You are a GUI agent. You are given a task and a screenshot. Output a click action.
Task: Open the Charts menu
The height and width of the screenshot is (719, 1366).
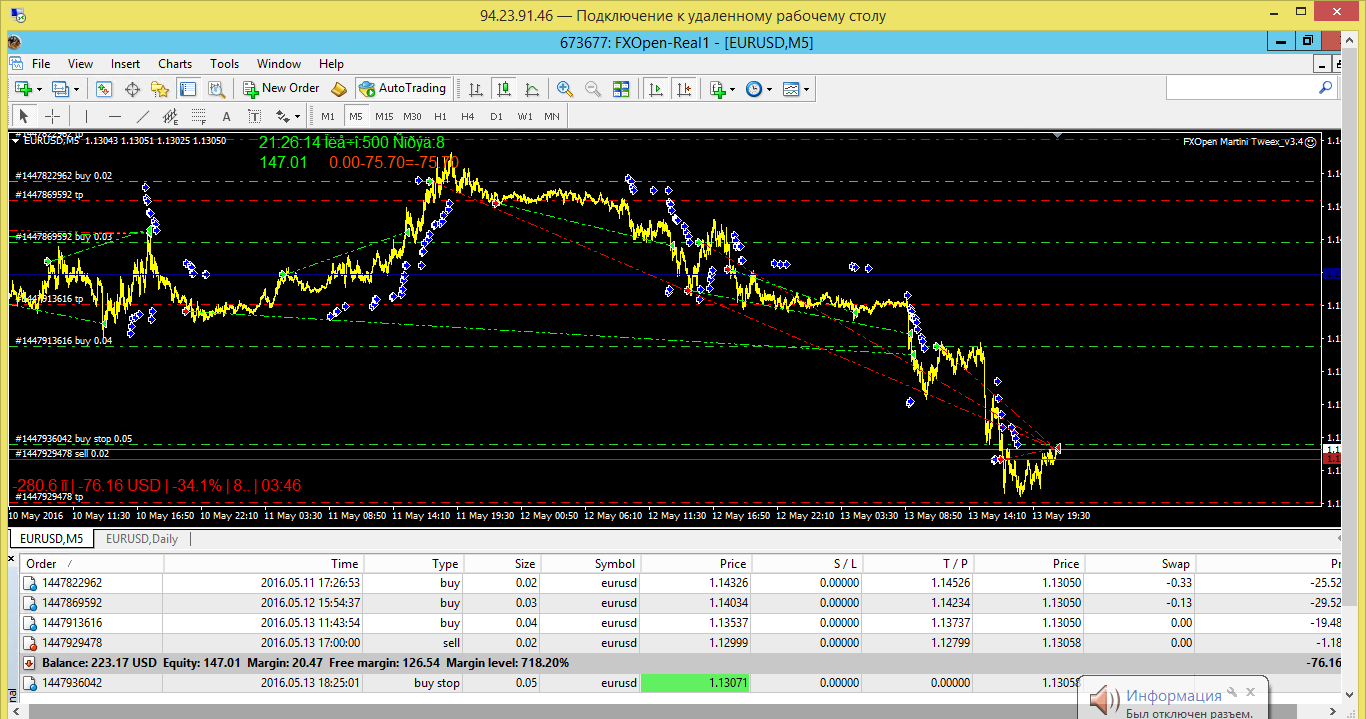tap(175, 63)
